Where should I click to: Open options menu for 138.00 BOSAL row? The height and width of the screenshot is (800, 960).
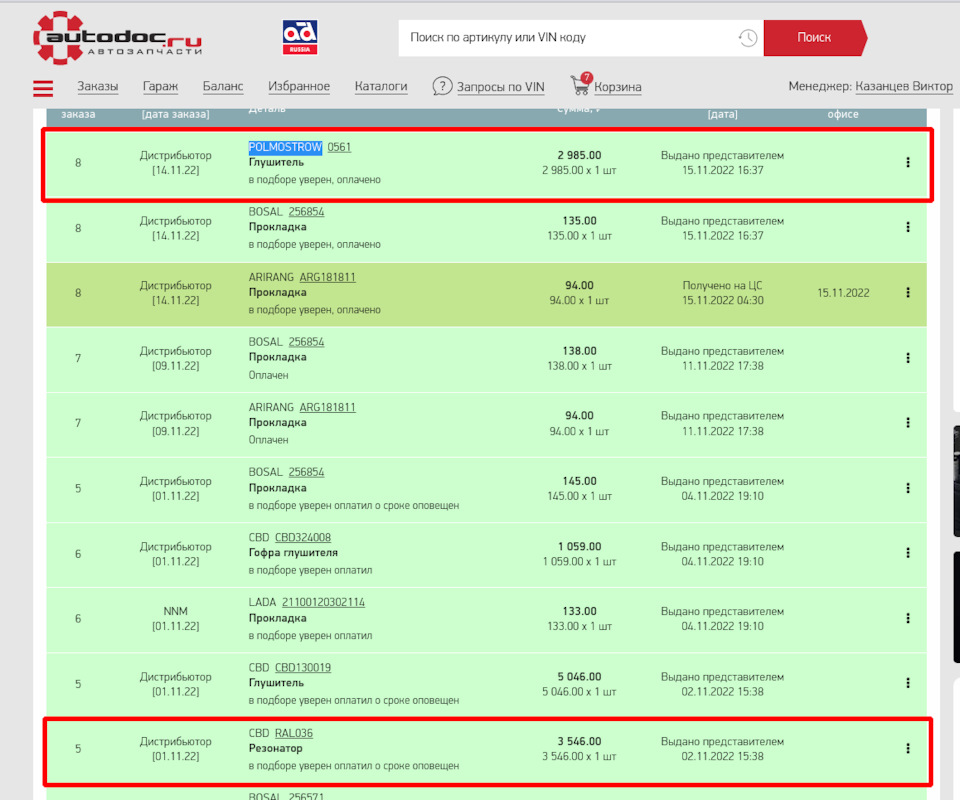tap(907, 358)
